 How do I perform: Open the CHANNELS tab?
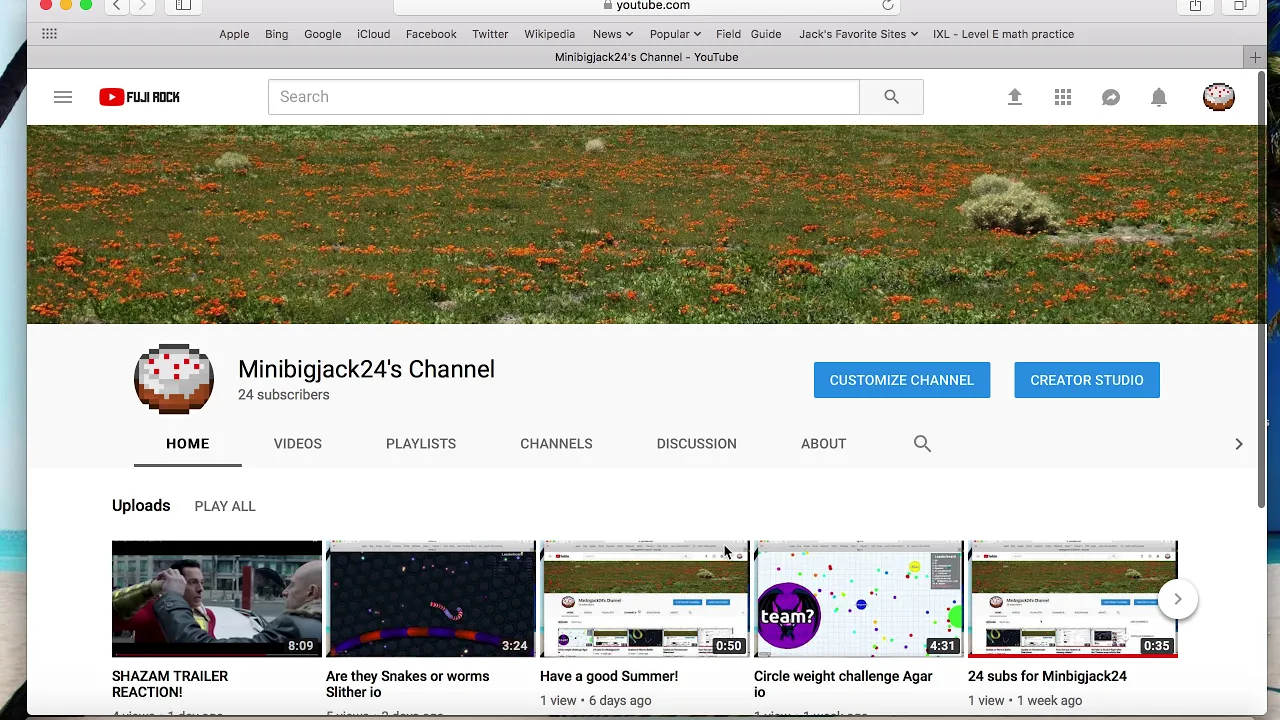pos(556,444)
